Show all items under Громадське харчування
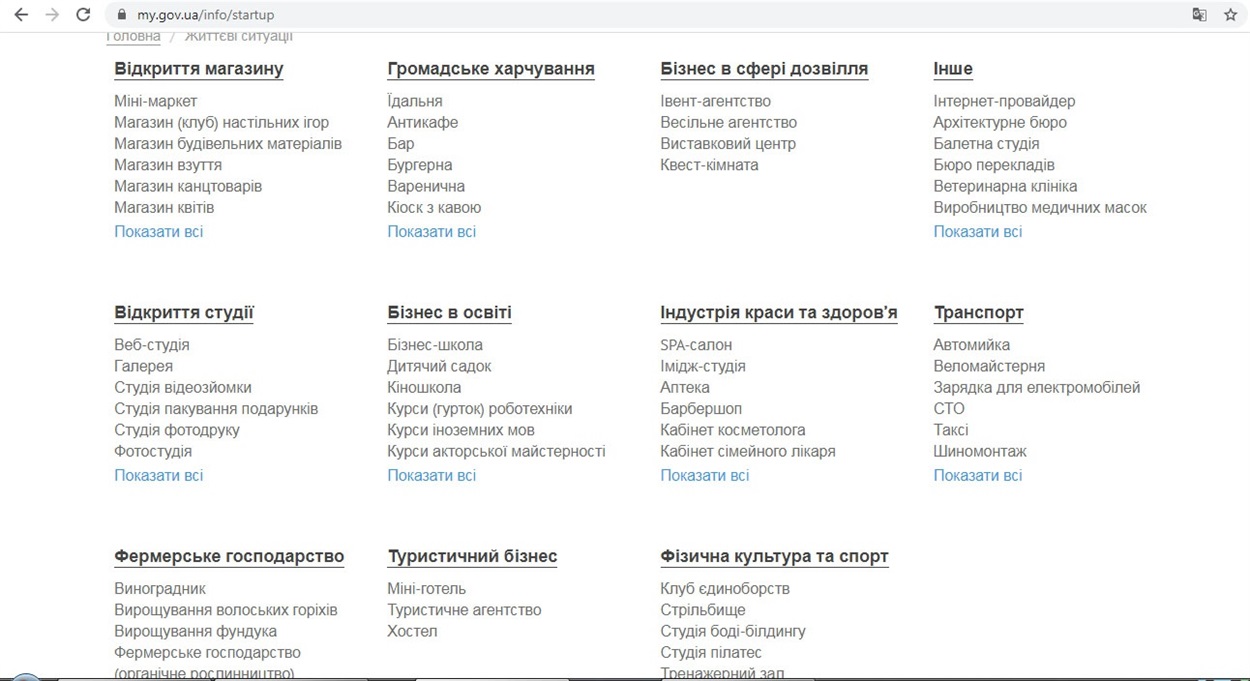The height and width of the screenshot is (681, 1250). (432, 231)
